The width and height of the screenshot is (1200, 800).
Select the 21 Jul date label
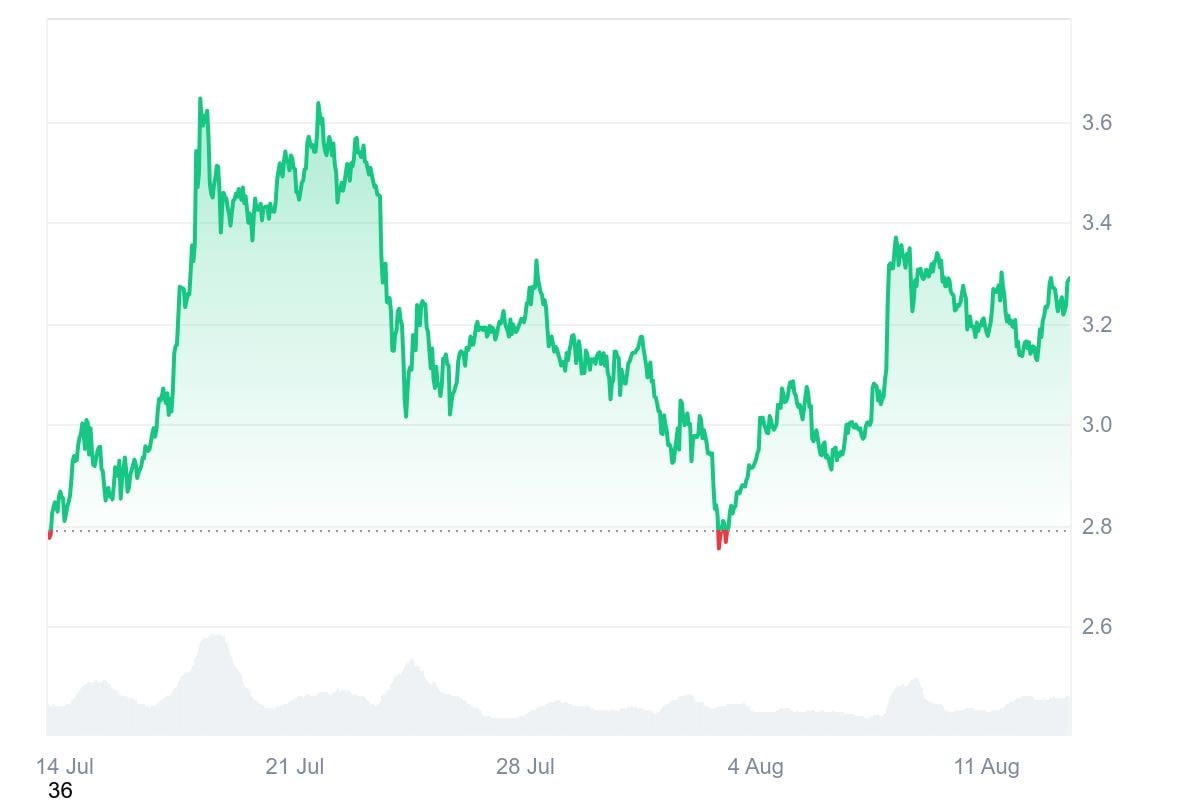coord(295,767)
